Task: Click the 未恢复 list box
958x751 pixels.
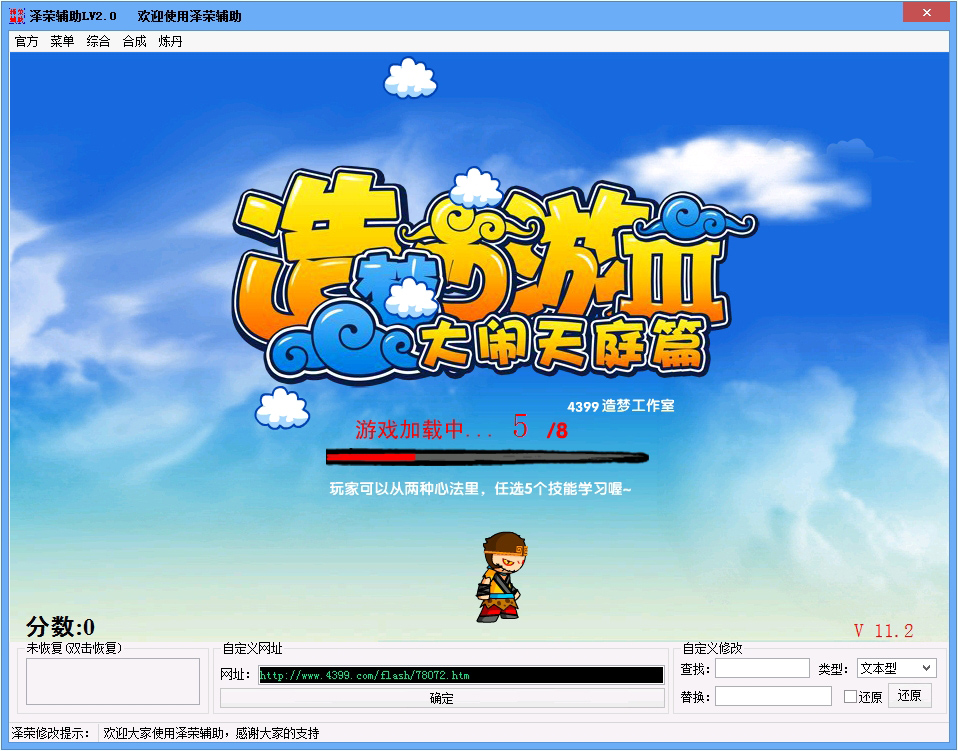Action: pos(113,682)
